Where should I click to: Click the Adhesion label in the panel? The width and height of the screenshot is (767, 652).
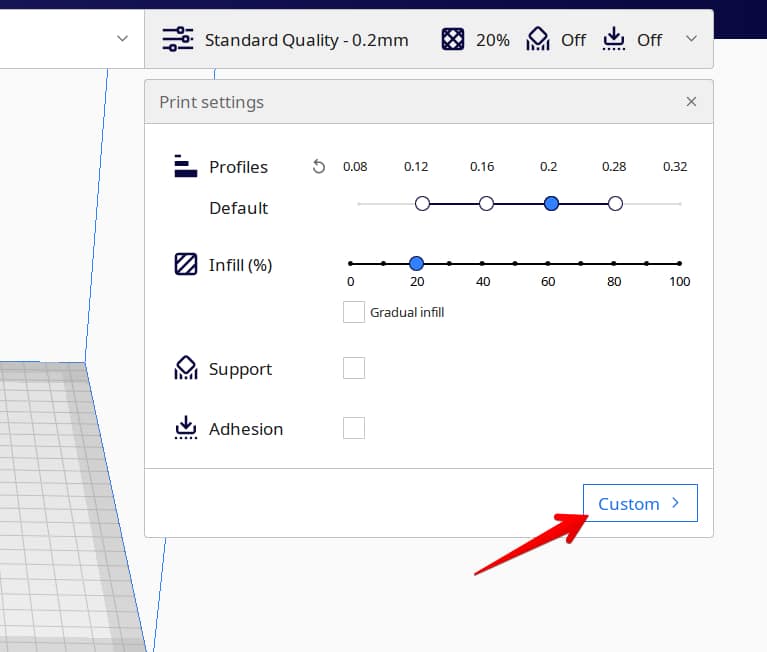pos(246,429)
